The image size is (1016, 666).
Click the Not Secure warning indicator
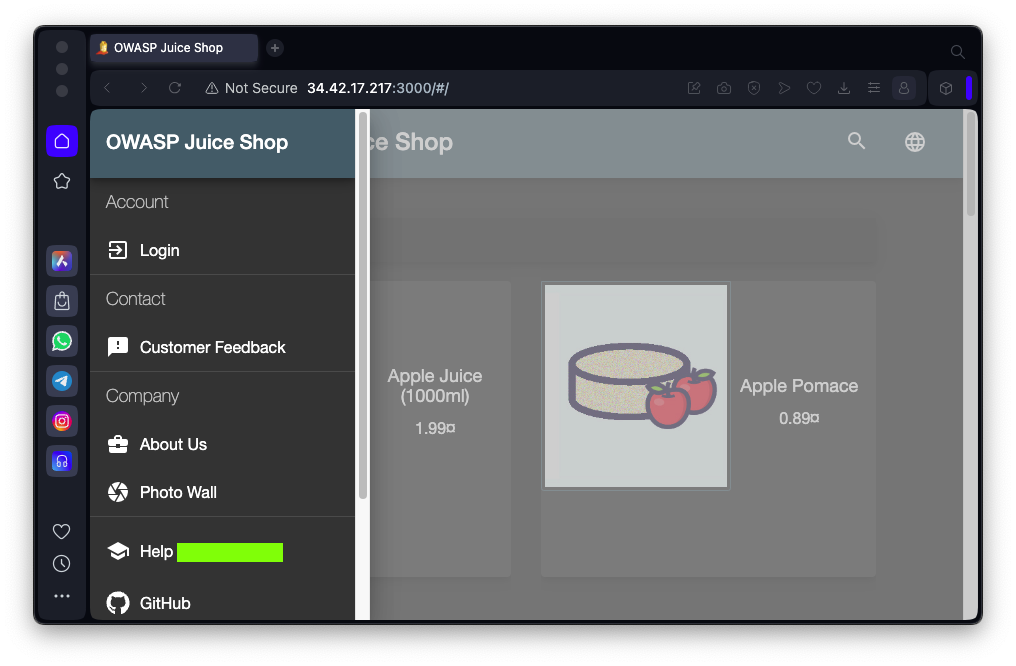point(251,88)
